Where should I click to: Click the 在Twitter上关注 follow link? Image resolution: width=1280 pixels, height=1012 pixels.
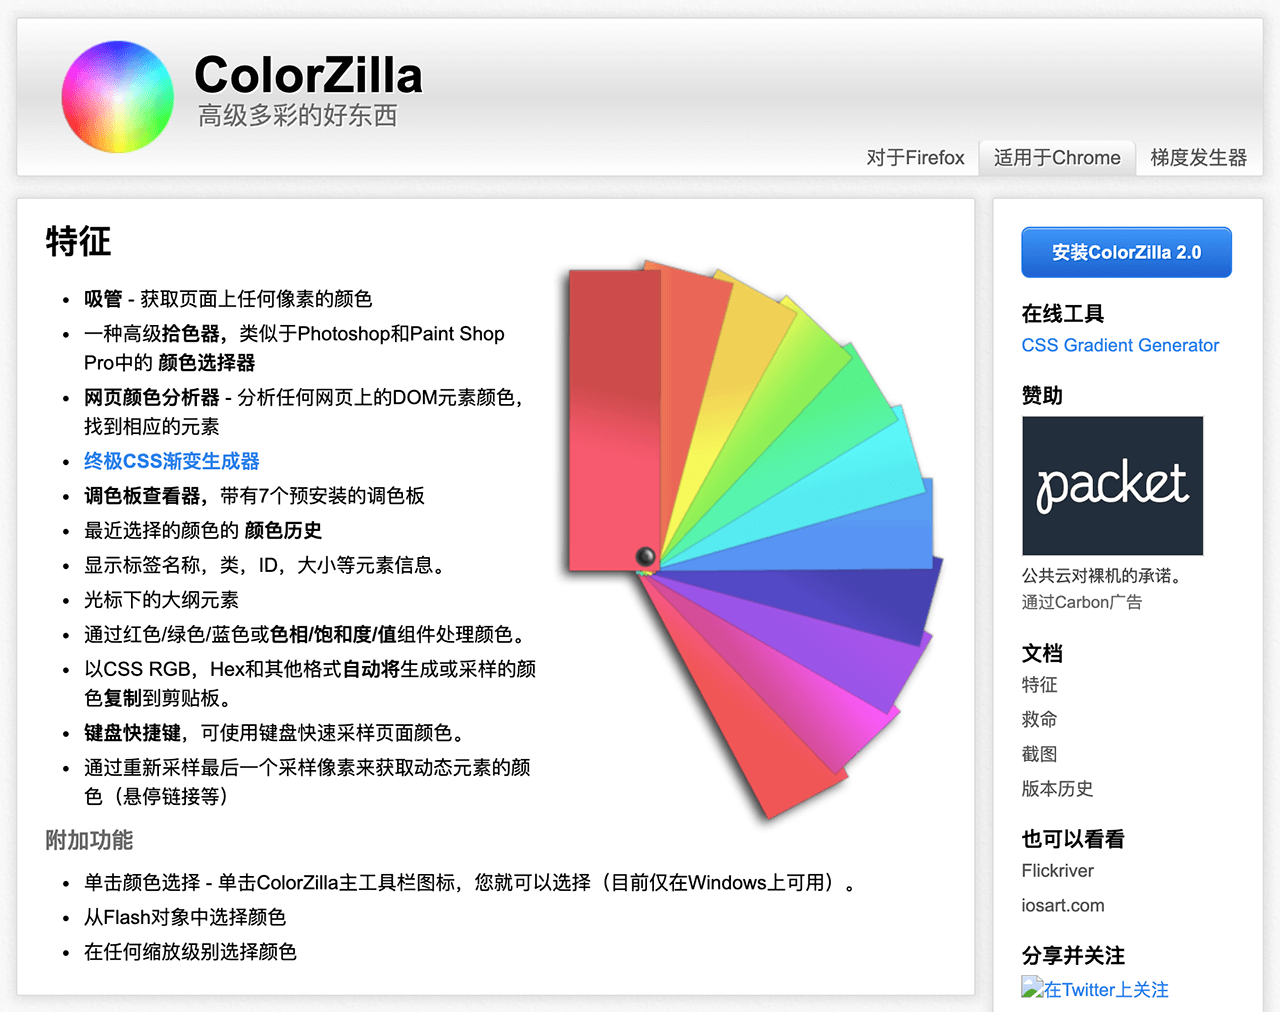1106,990
